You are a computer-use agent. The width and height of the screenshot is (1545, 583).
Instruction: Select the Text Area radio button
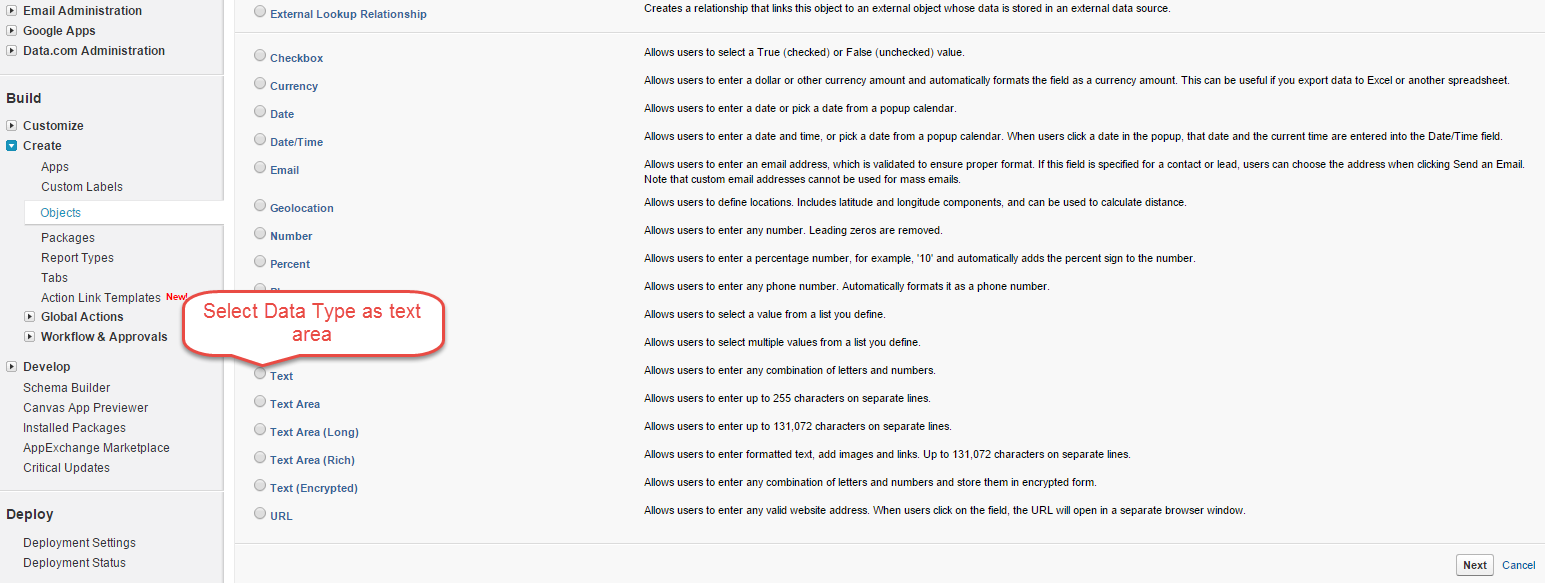tap(260, 402)
